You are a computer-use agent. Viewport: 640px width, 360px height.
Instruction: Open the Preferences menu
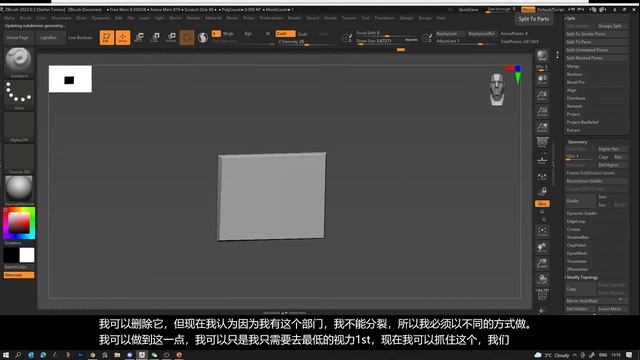271,18
